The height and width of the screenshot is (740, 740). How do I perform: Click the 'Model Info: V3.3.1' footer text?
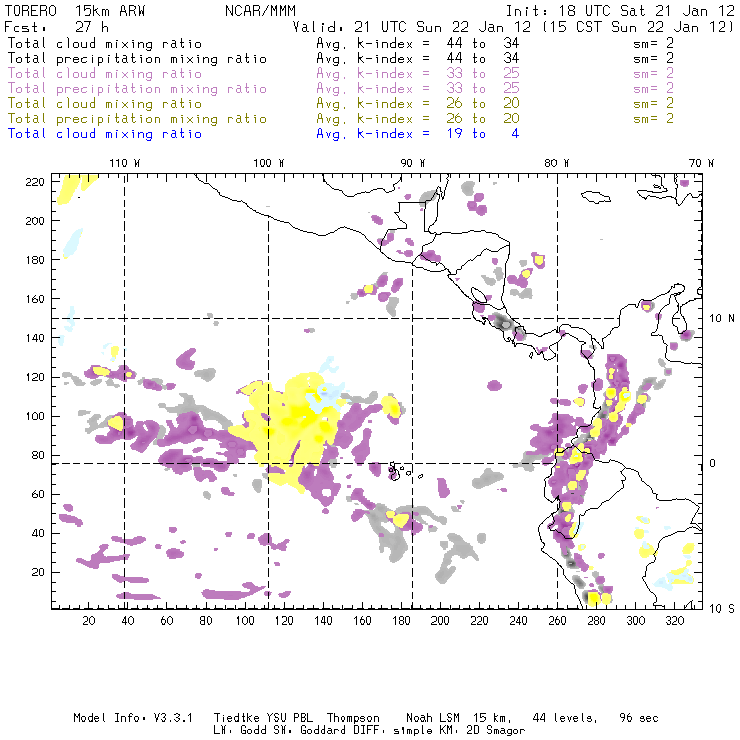click(133, 718)
